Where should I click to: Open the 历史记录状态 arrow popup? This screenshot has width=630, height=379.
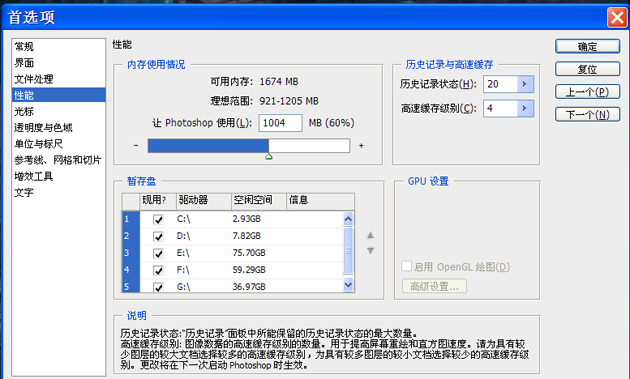tap(525, 84)
